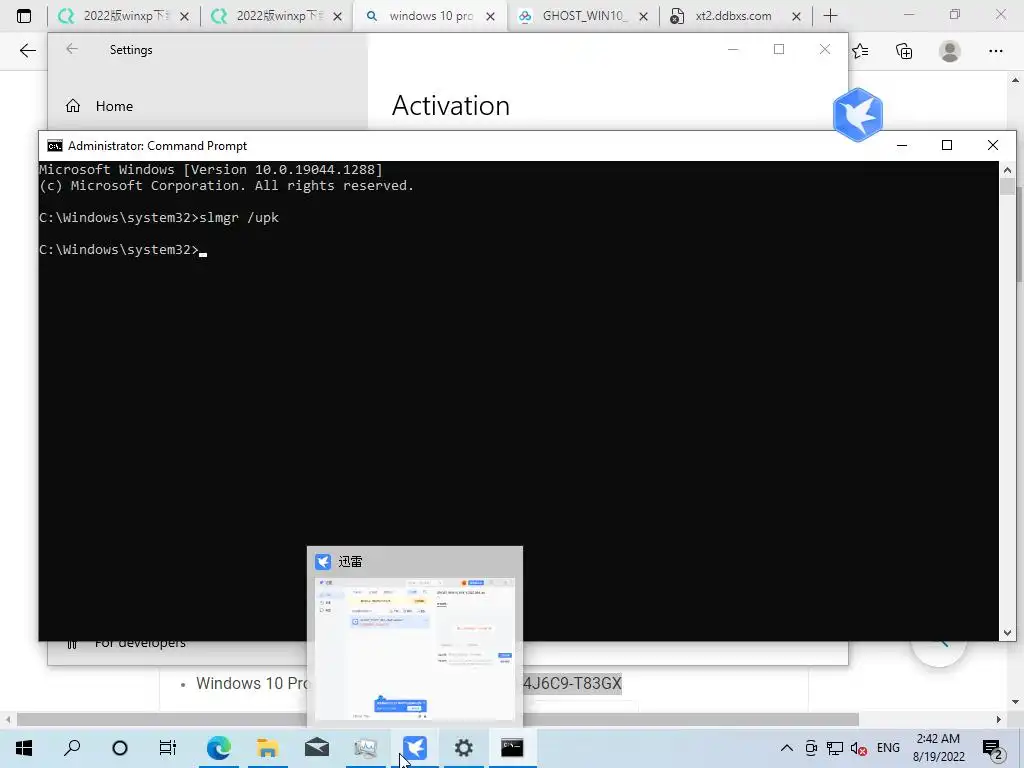Go back in Edge browser
Screen dimensions: 1024x768
[x=27, y=51]
